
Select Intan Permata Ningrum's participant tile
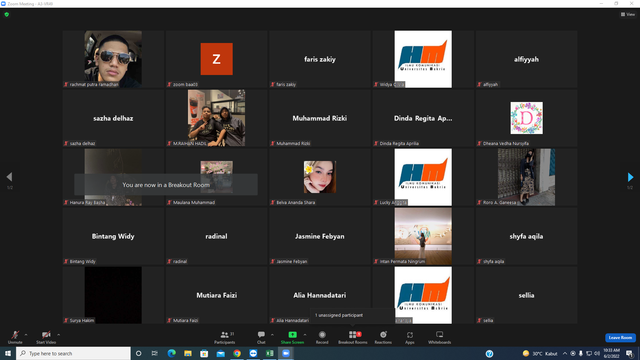(423, 236)
